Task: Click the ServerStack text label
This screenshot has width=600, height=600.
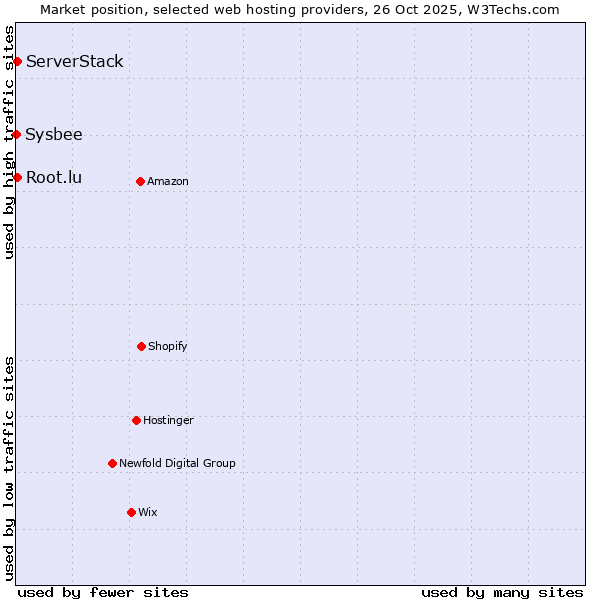Action: pyautogui.click(x=75, y=62)
